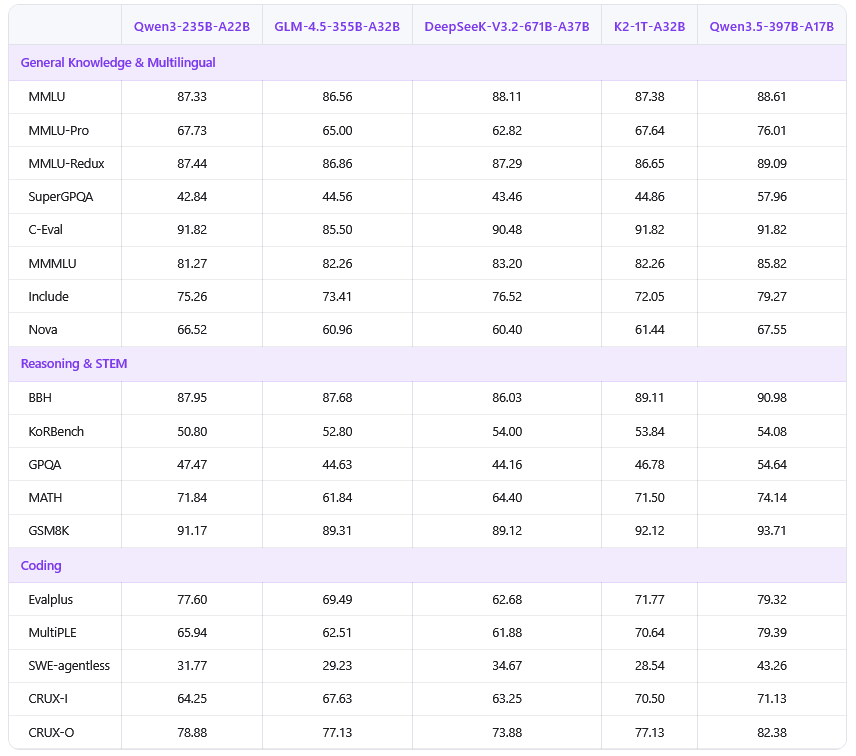Click MMLU-Pro value 65.00 under GLM-4.5
This screenshot has width=856, height=756.
coord(337,130)
